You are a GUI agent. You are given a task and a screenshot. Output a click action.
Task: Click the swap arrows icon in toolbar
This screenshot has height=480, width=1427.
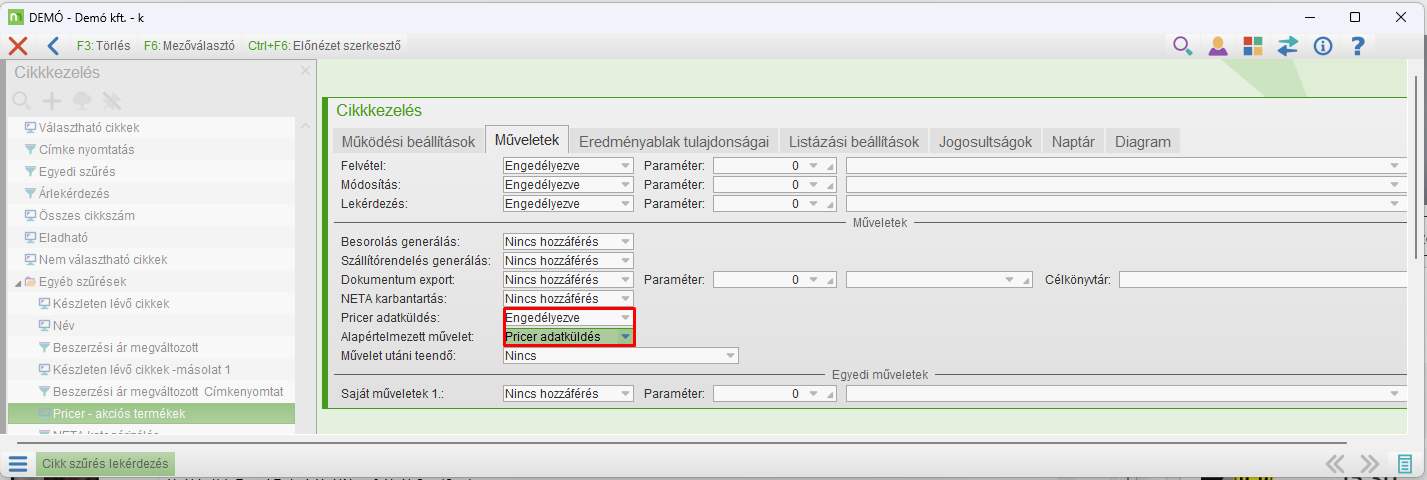coord(1288,45)
